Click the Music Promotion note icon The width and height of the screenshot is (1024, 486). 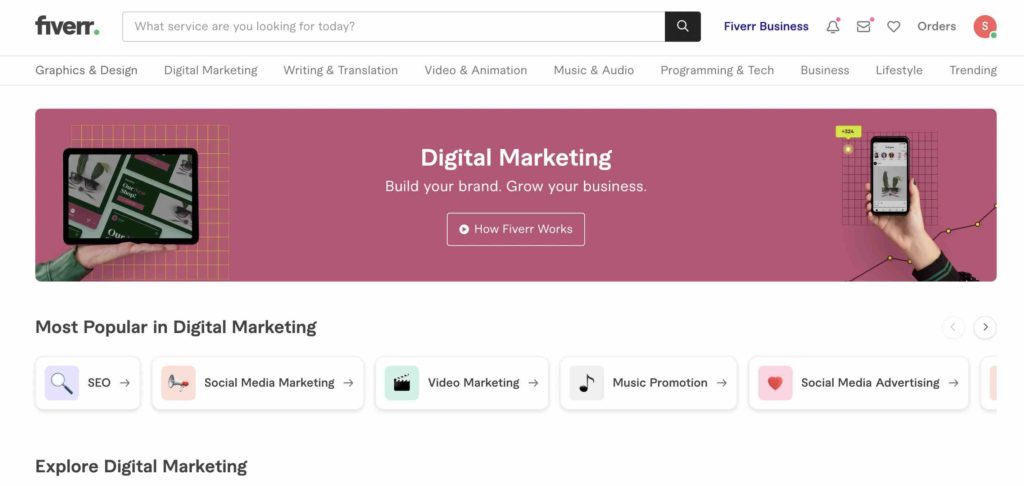(586, 383)
